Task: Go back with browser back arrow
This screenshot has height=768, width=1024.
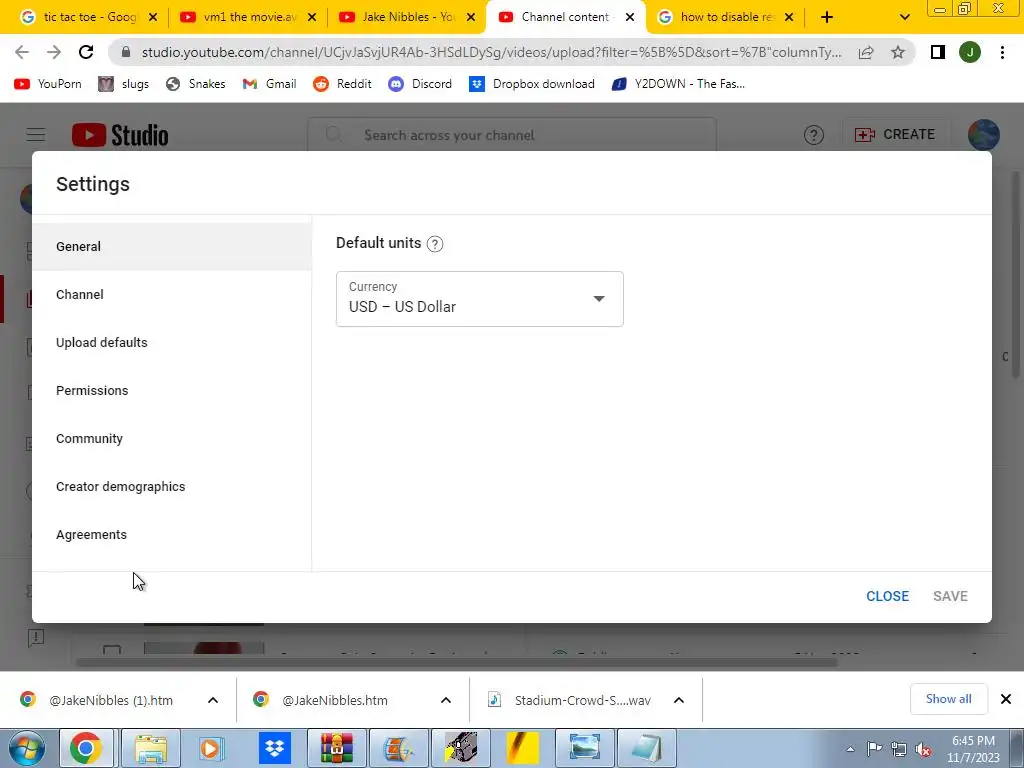Action: 22,52
